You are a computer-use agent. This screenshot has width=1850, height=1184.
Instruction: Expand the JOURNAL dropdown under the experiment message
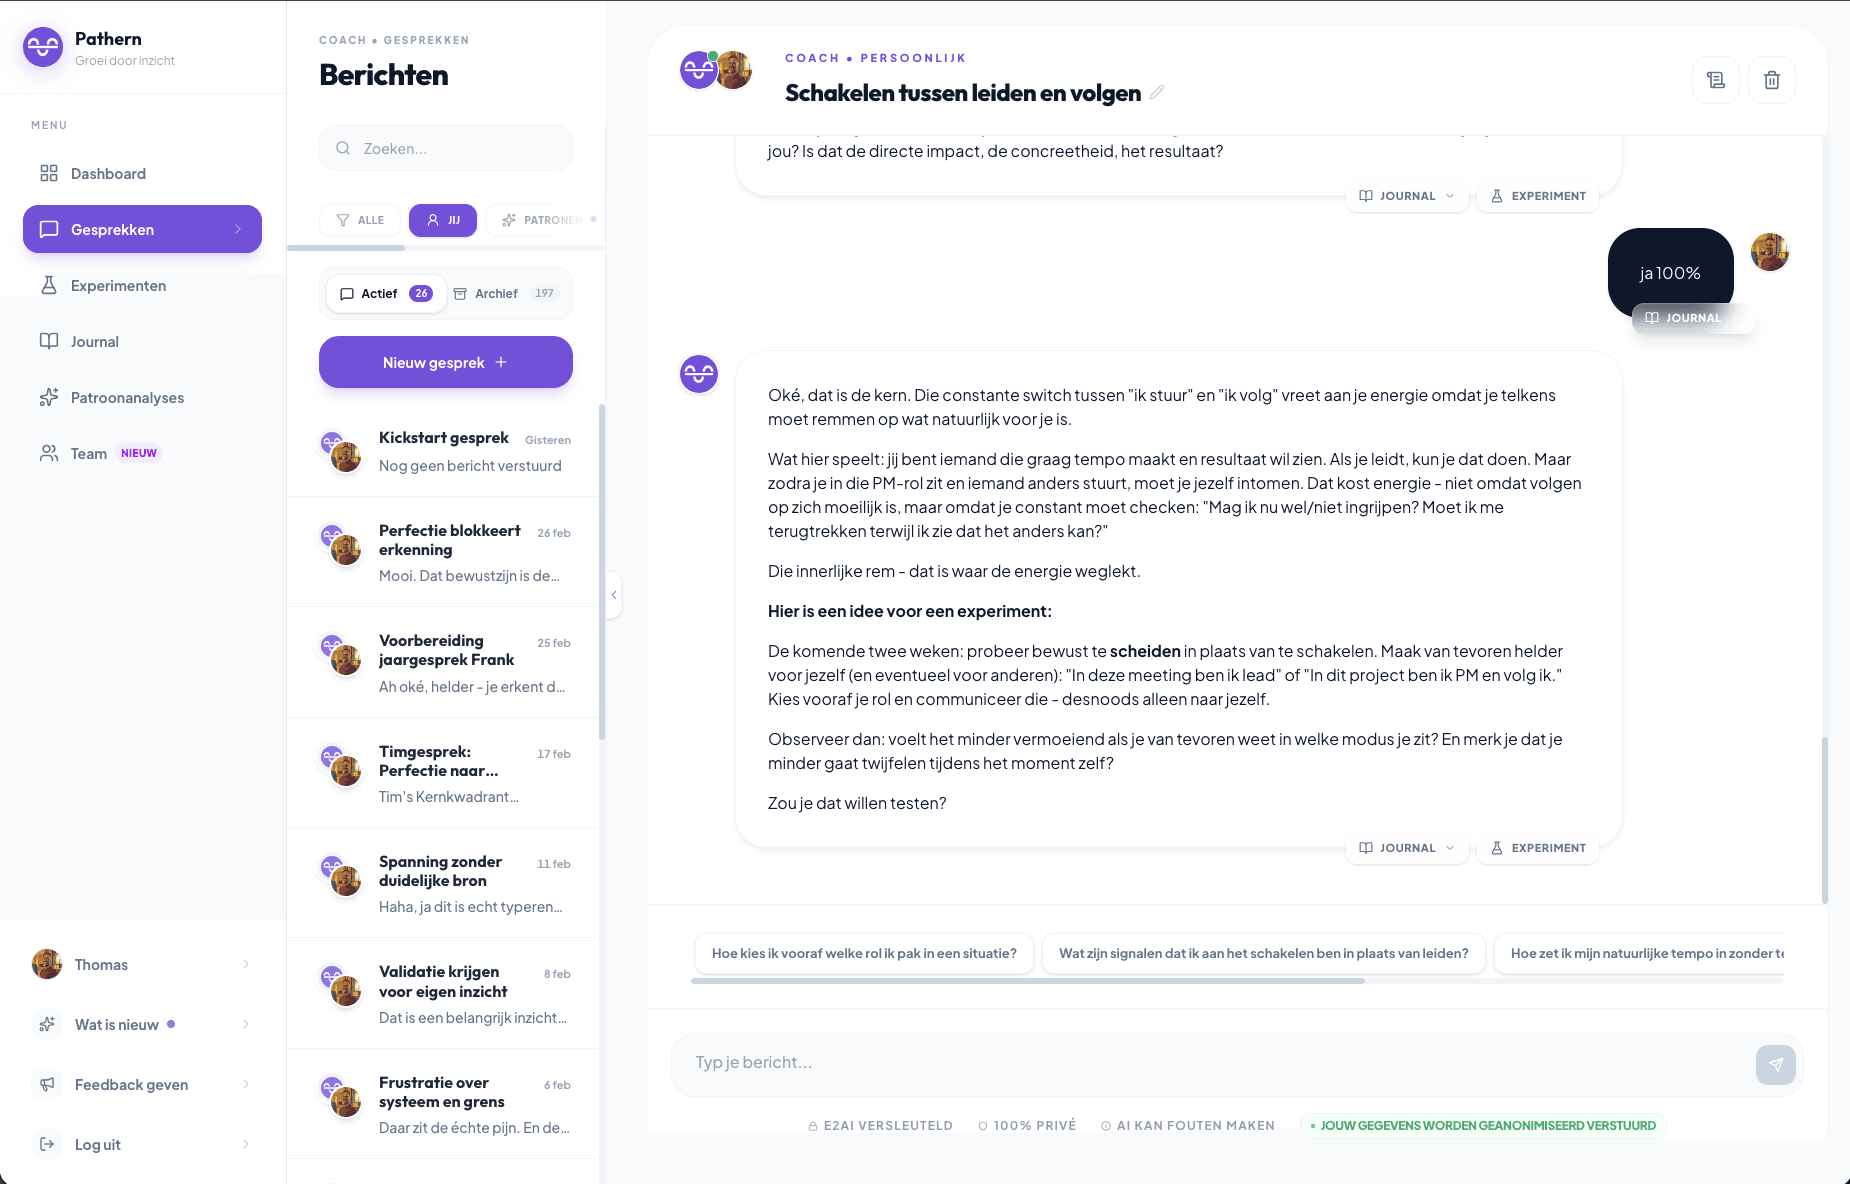(1406, 847)
